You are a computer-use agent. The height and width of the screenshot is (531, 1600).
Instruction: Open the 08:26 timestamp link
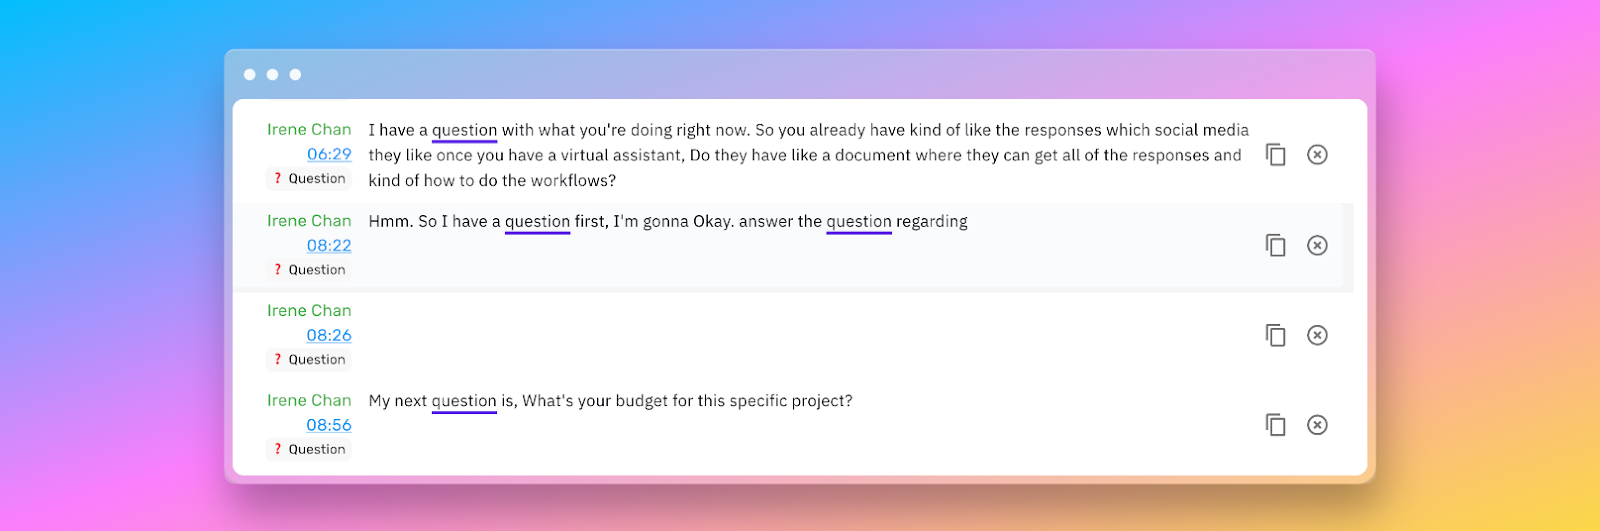329,335
